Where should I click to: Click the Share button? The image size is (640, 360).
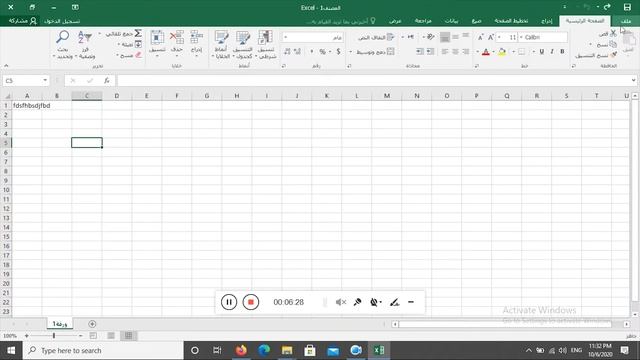point(23,21)
